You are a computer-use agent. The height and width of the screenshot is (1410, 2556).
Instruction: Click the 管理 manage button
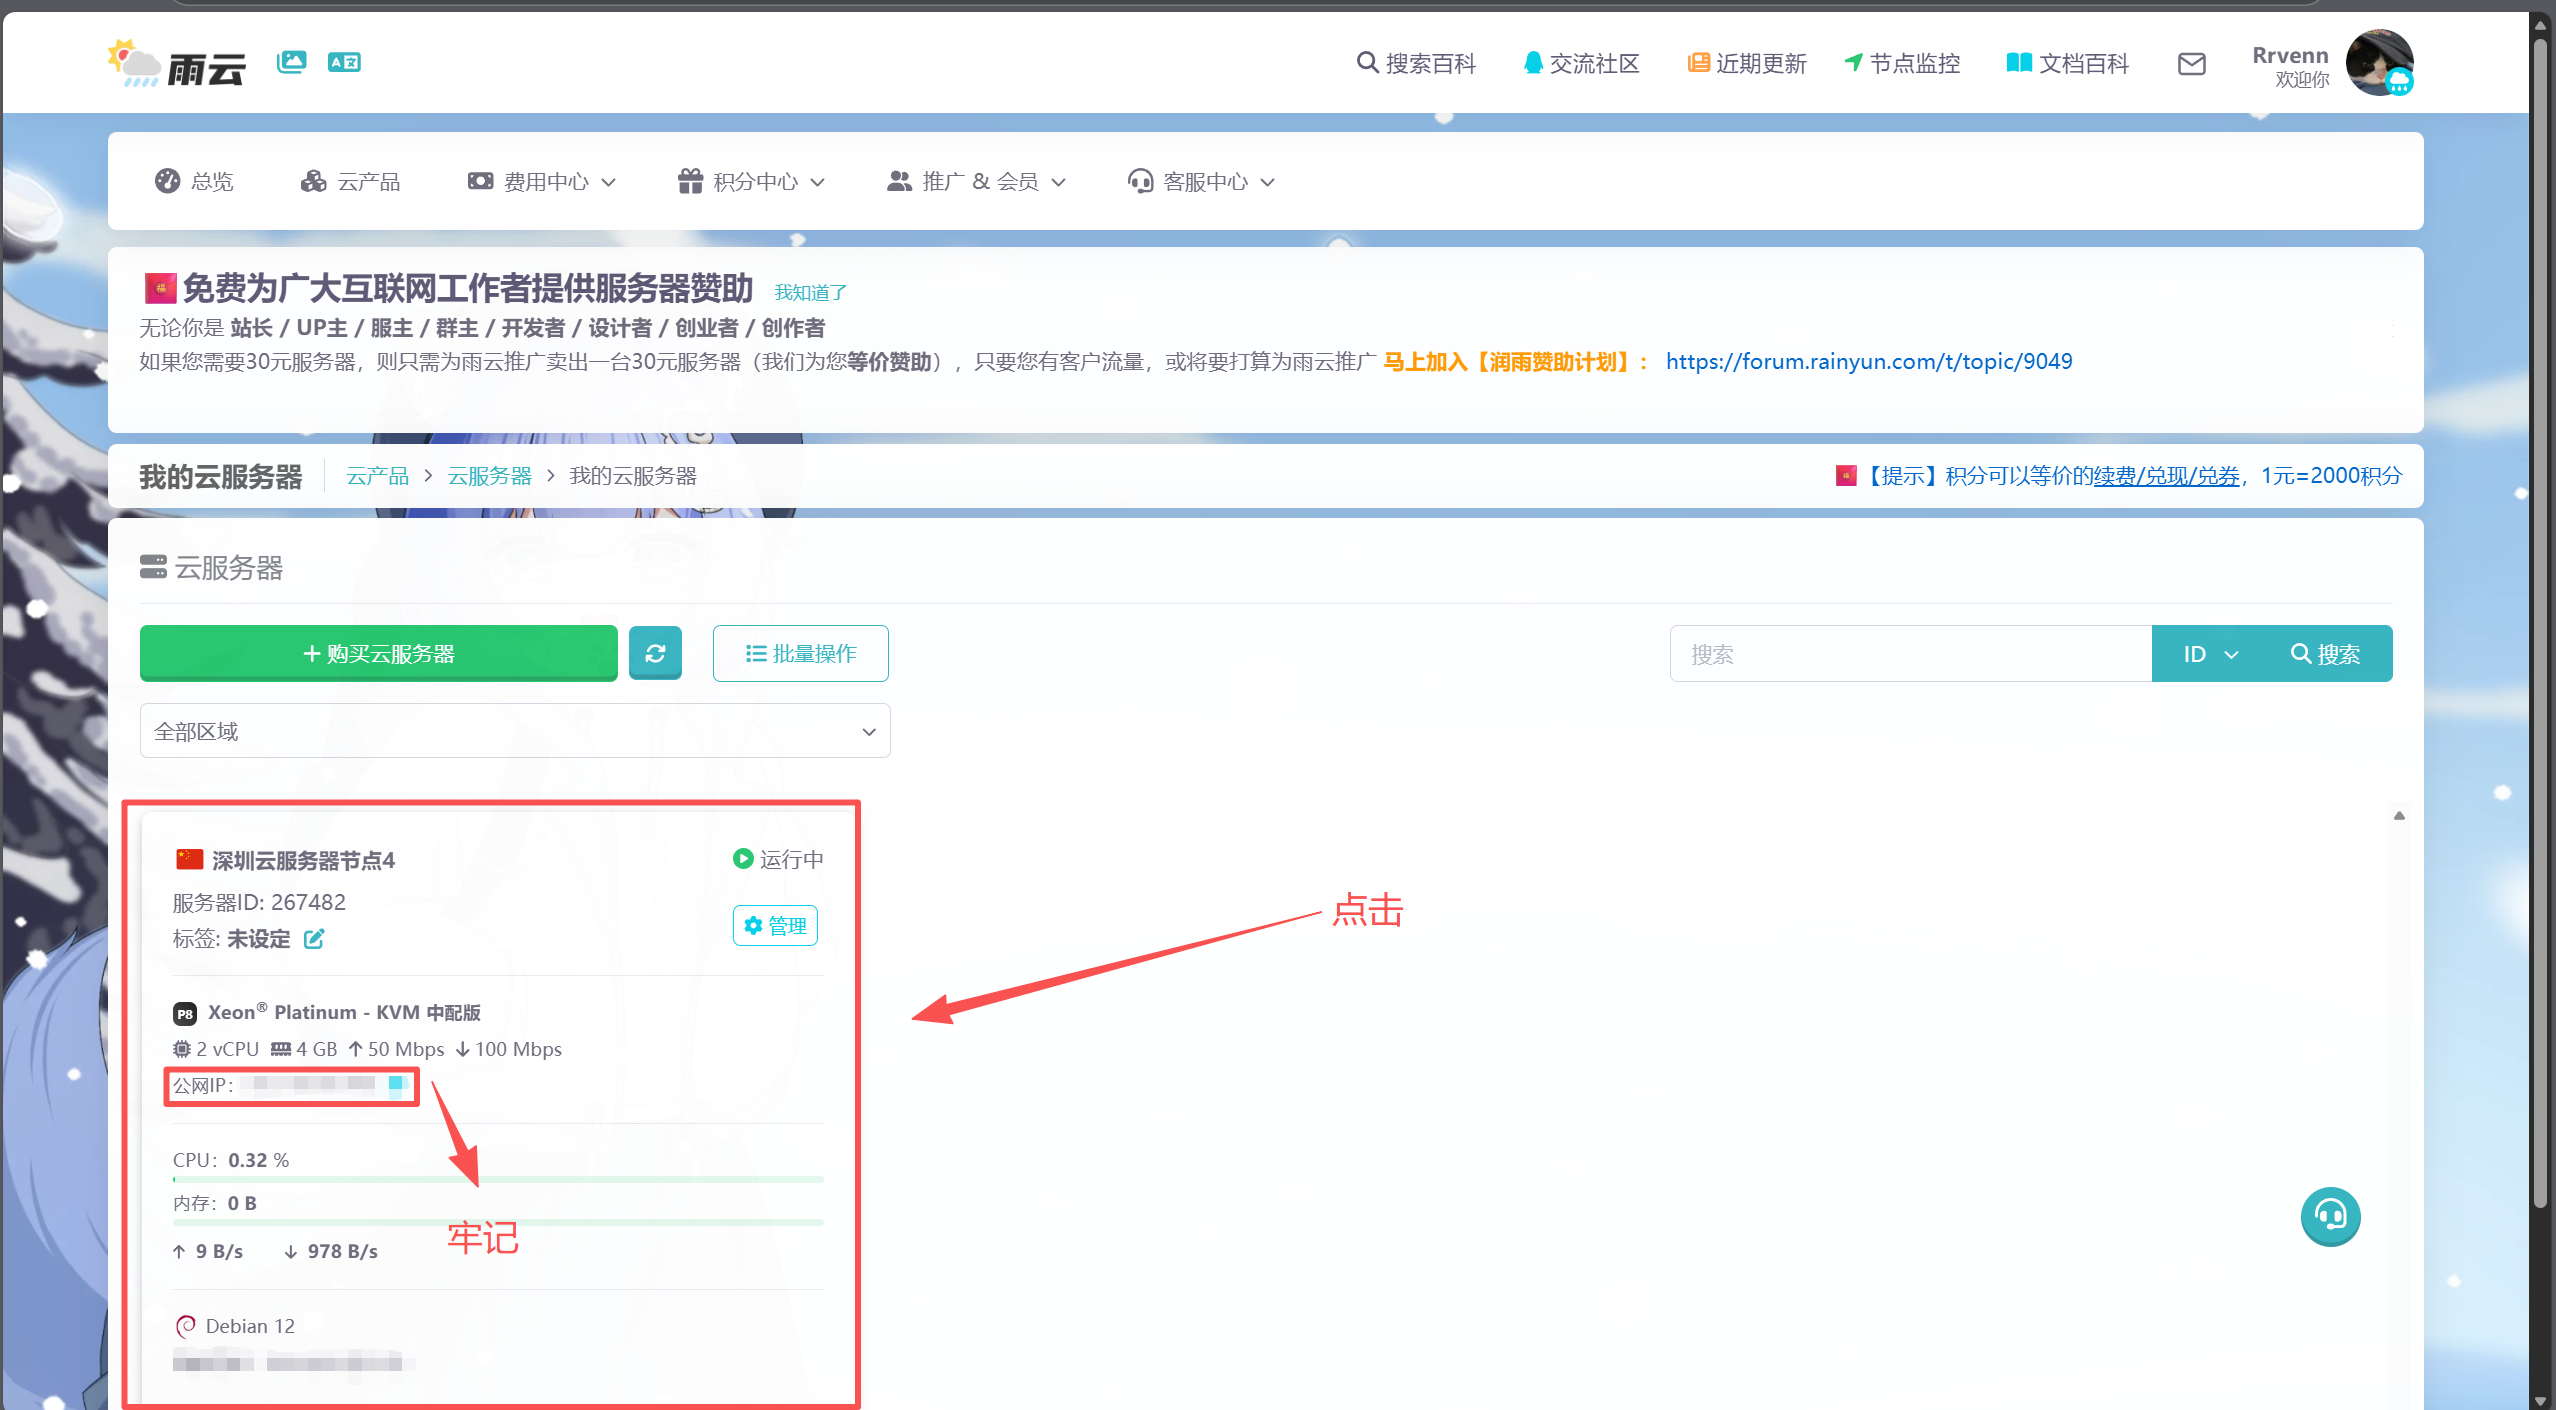(775, 926)
